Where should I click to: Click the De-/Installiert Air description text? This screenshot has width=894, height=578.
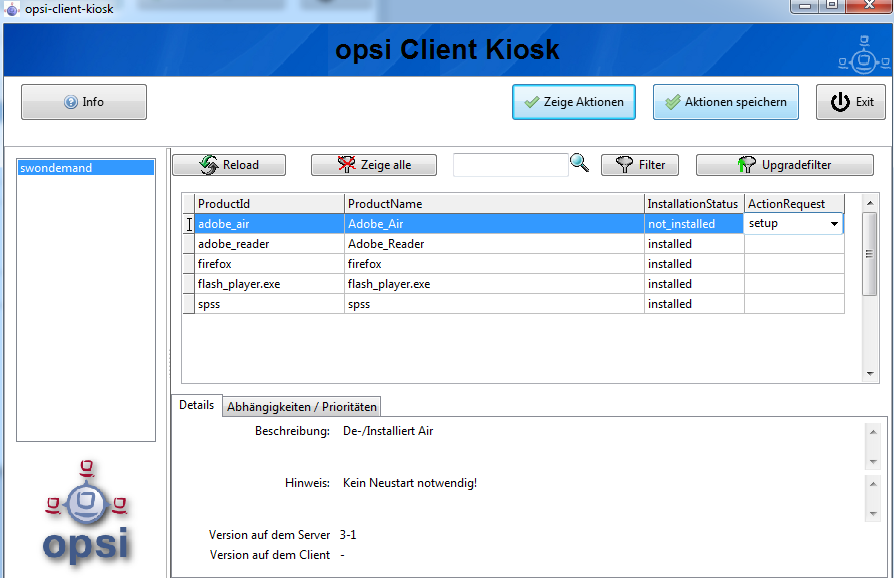[x=388, y=431]
